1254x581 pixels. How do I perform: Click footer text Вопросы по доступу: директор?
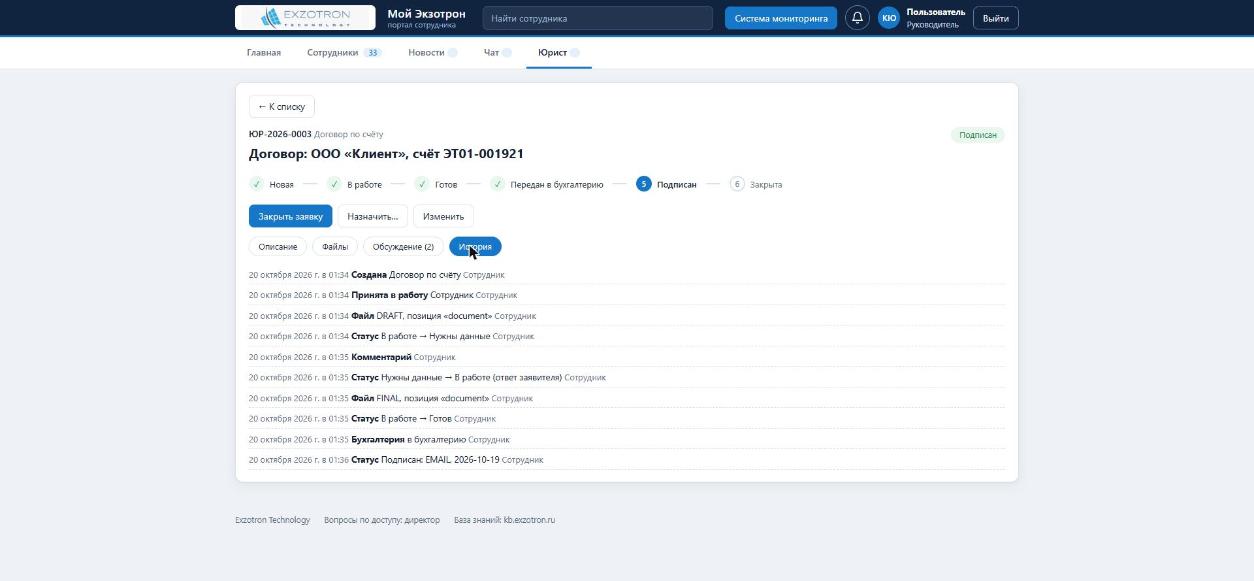[382, 520]
